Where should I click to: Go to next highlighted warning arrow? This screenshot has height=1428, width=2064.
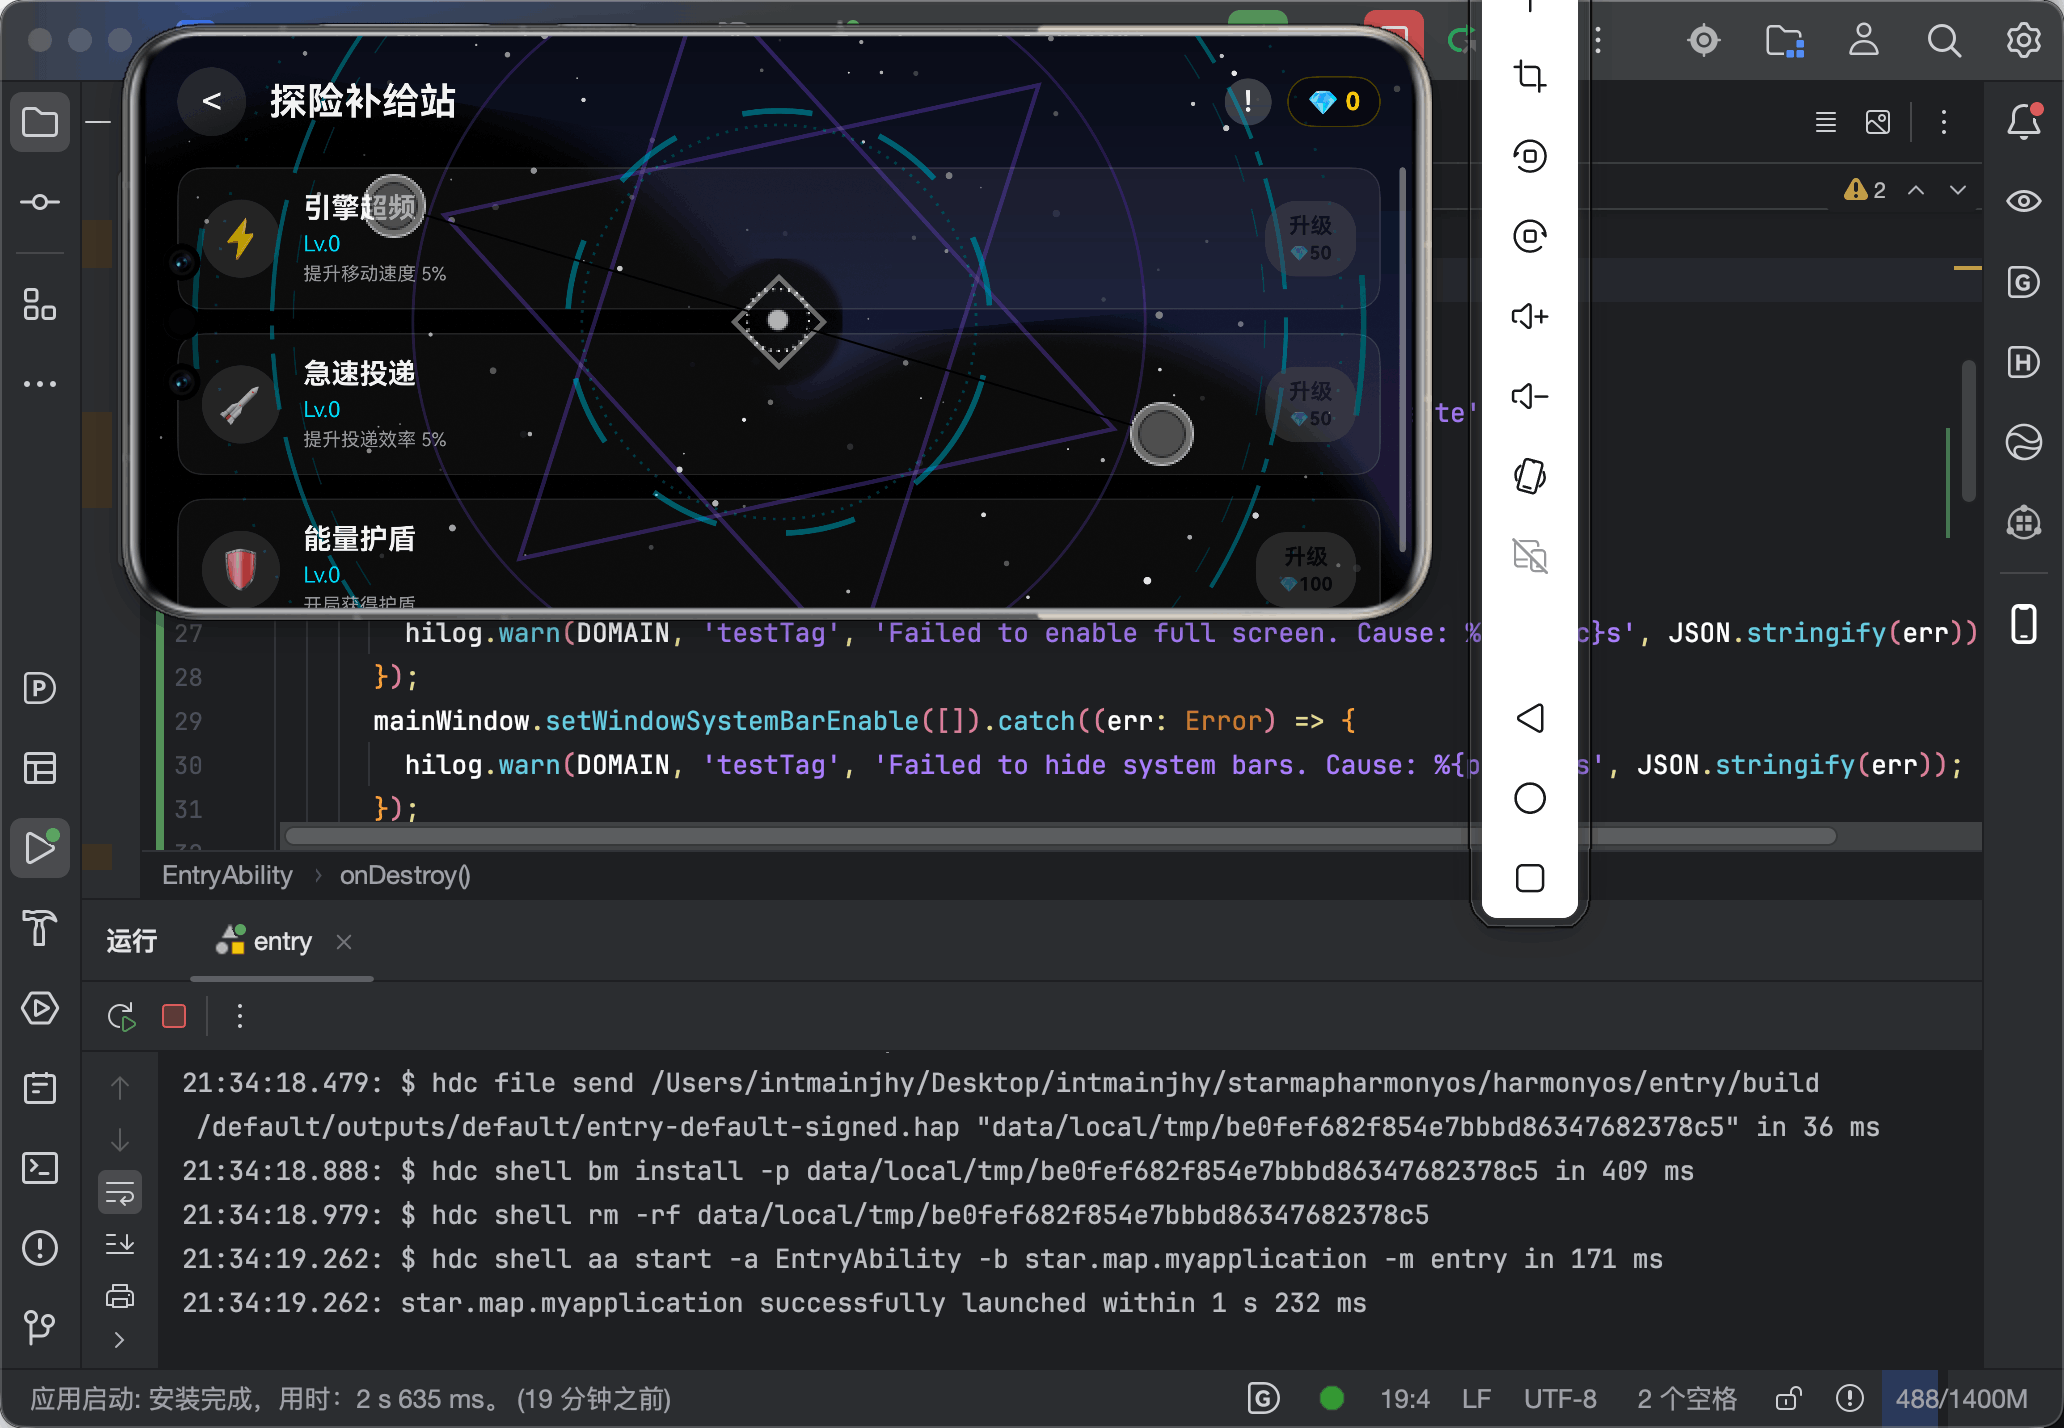[x=1958, y=190]
